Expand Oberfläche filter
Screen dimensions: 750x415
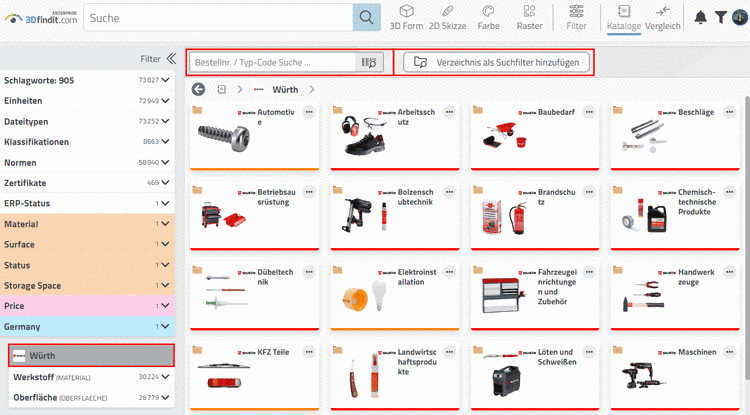[165, 397]
